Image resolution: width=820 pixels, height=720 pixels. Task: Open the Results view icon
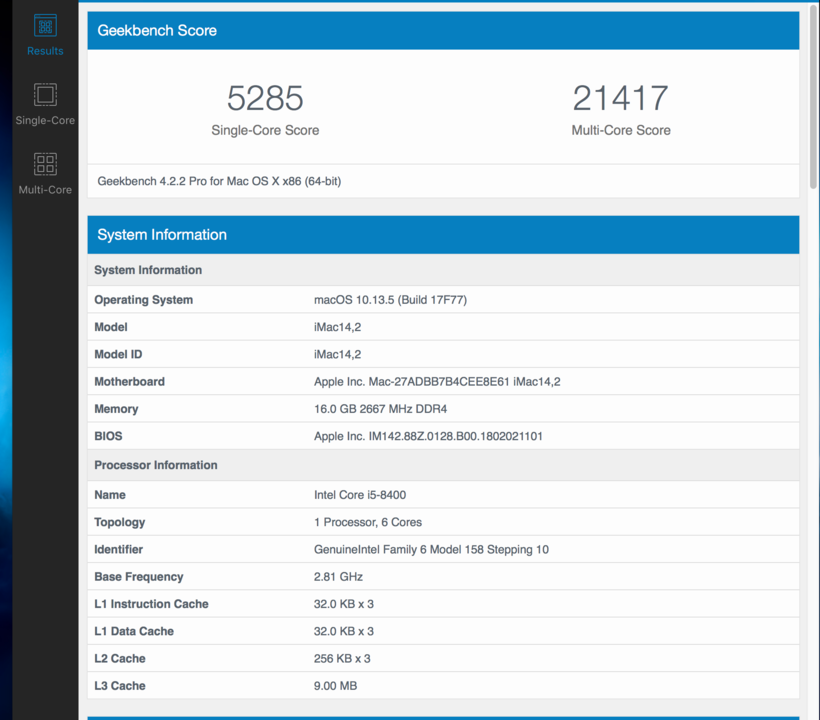(x=45, y=25)
